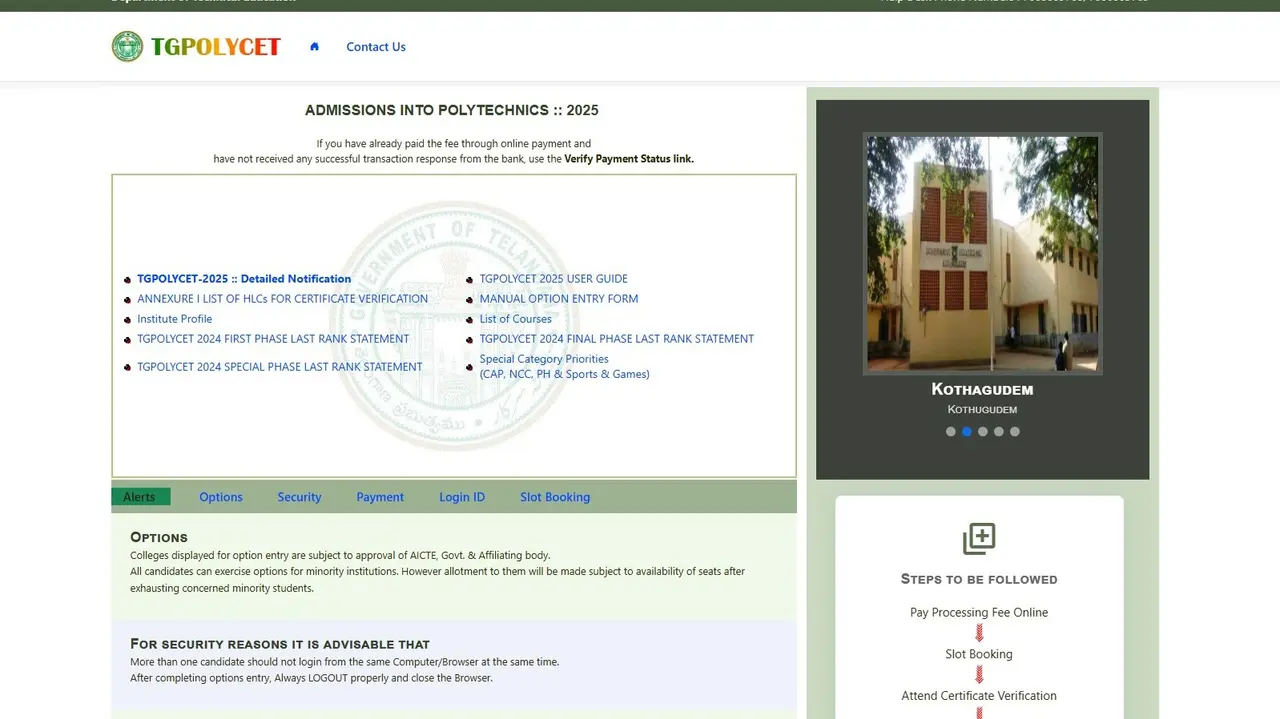Select the first carousel dot
The height and width of the screenshot is (719, 1280).
[x=950, y=431]
